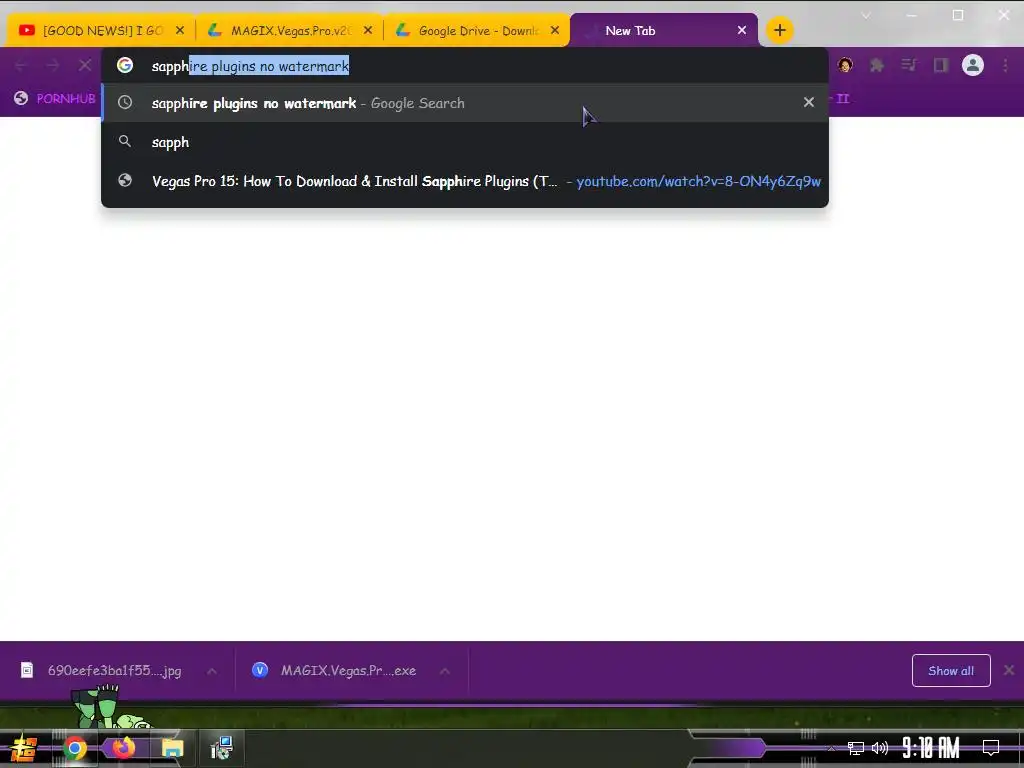Show hidden tray icons chevron
Screen dimensions: 1024x768
coord(831,748)
